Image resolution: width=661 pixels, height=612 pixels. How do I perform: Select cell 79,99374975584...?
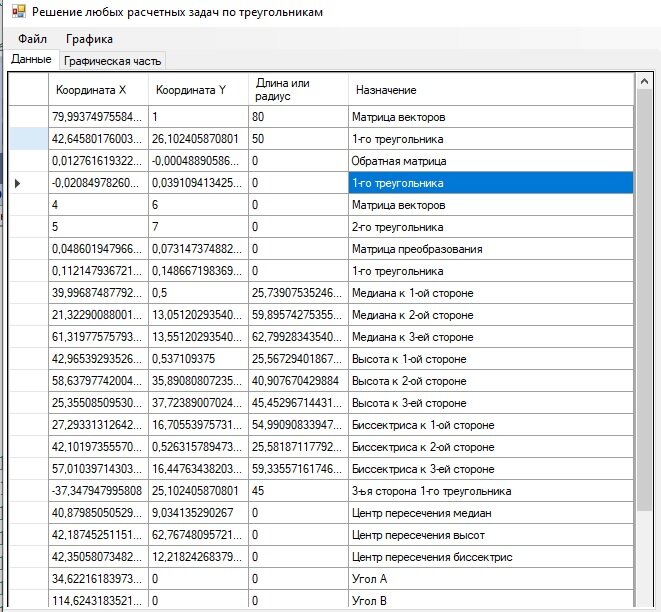coord(99,117)
